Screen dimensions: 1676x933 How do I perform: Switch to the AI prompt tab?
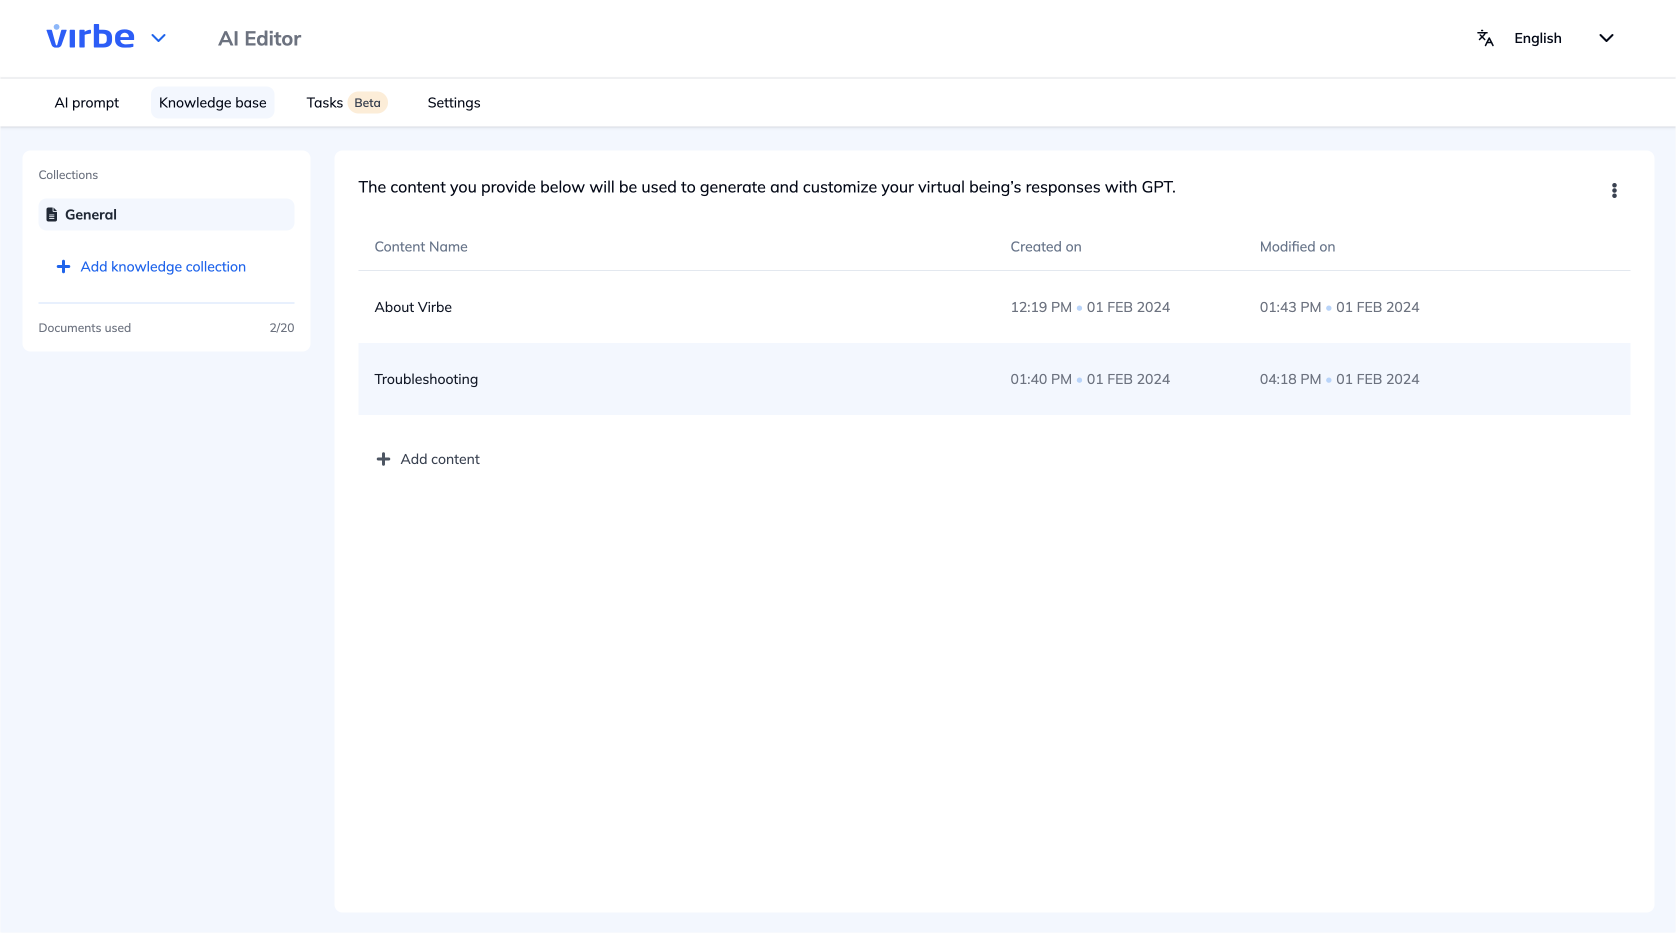(x=87, y=103)
